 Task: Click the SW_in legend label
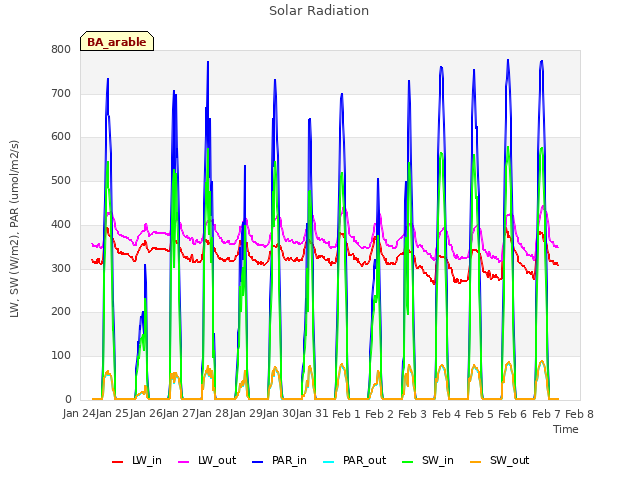[438, 461]
